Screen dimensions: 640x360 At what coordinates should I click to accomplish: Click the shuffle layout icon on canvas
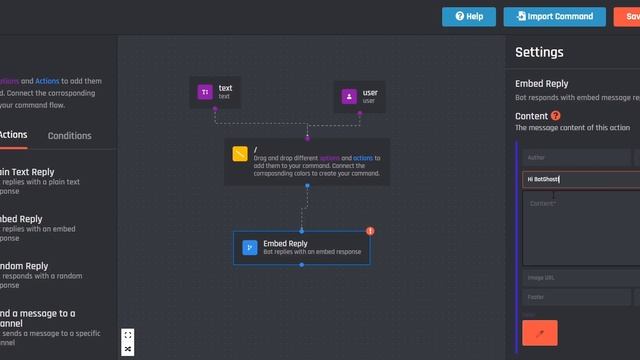[x=128, y=349]
